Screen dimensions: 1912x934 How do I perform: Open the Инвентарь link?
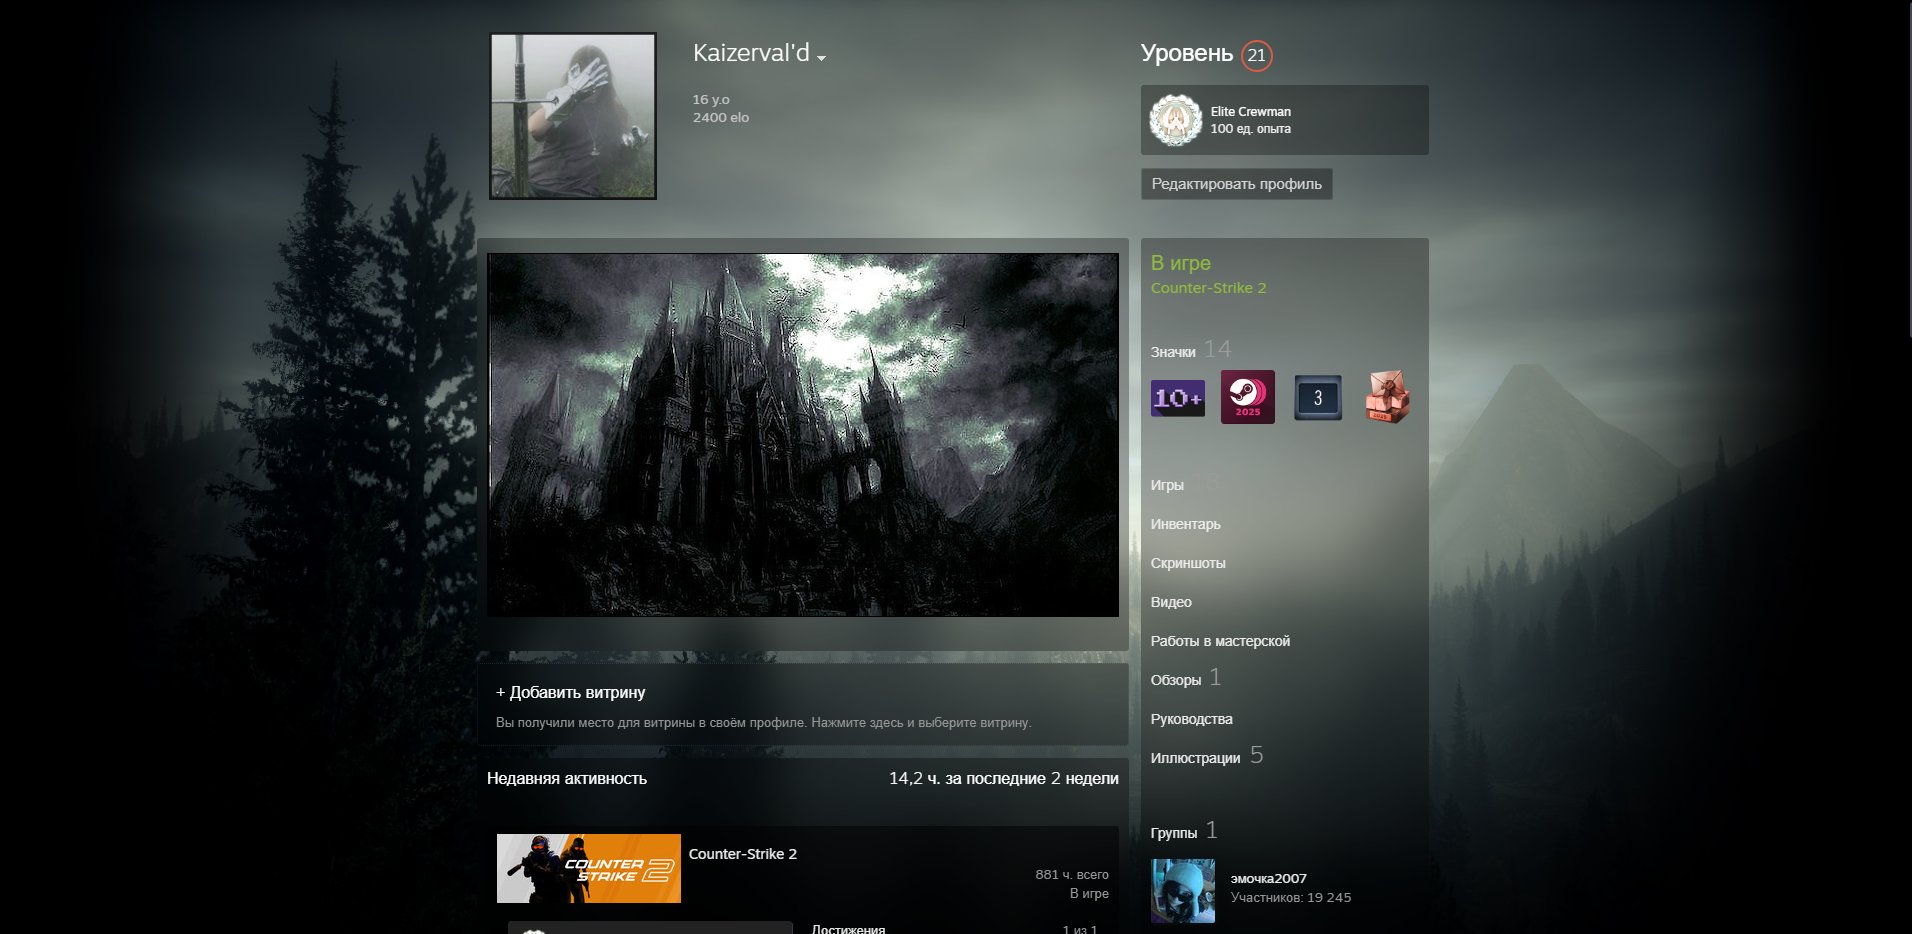click(x=1185, y=524)
